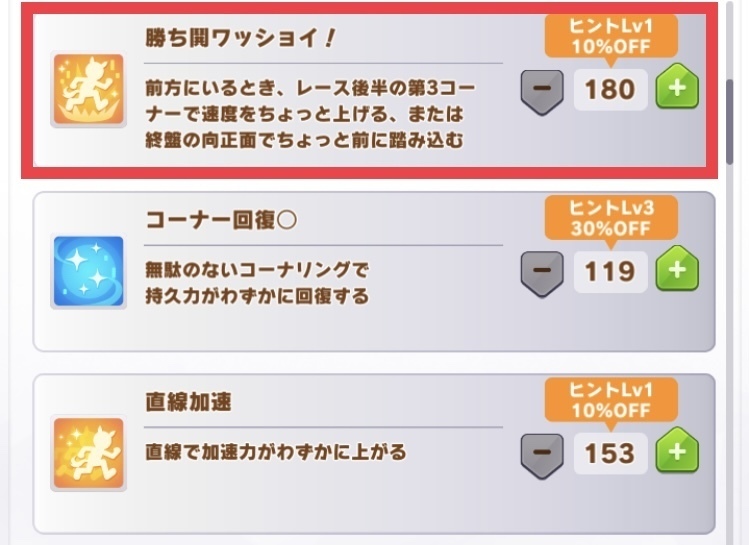Click the skill list vertical scrollbar
Viewport: 749px width, 545px height.
(x=729, y=122)
